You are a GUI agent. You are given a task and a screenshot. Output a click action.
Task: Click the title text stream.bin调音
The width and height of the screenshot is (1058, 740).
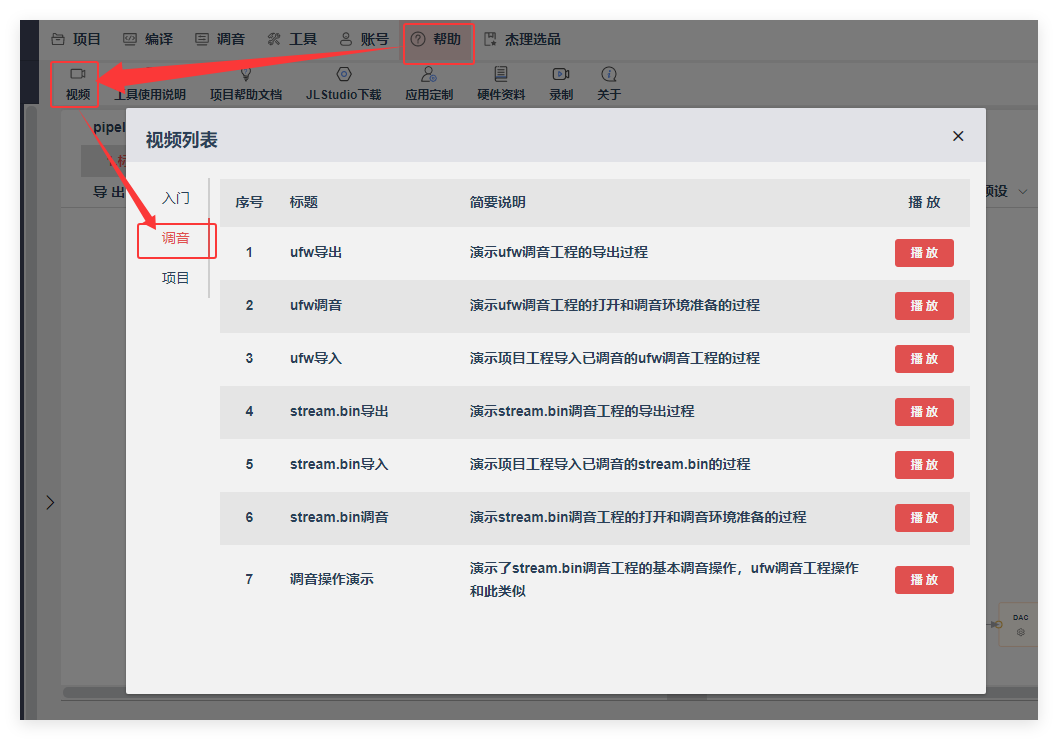pos(339,517)
